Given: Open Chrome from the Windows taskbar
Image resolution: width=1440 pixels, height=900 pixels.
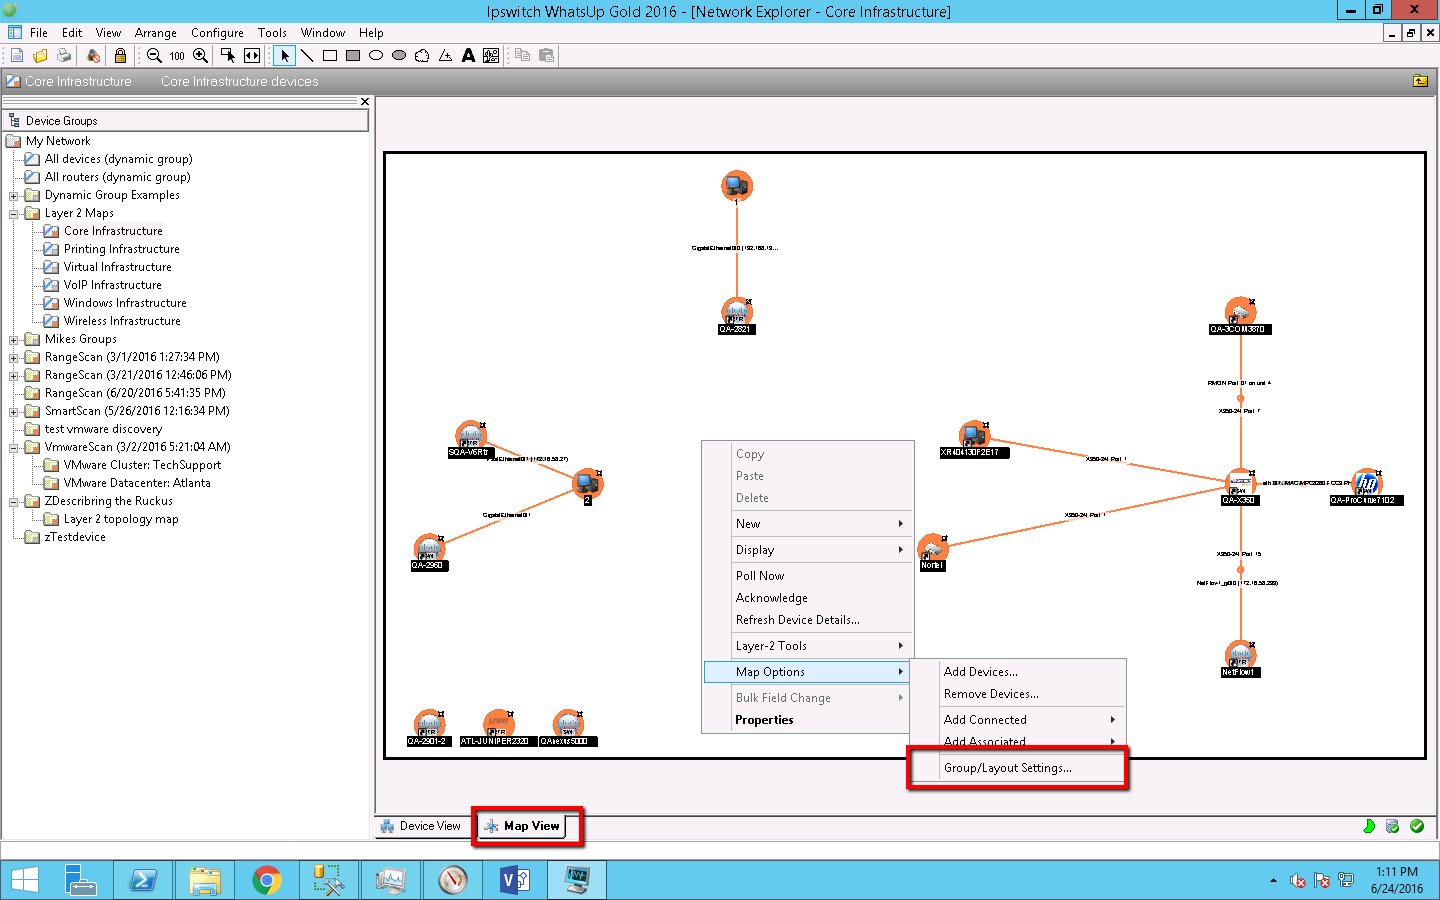Looking at the screenshot, I should coord(267,880).
